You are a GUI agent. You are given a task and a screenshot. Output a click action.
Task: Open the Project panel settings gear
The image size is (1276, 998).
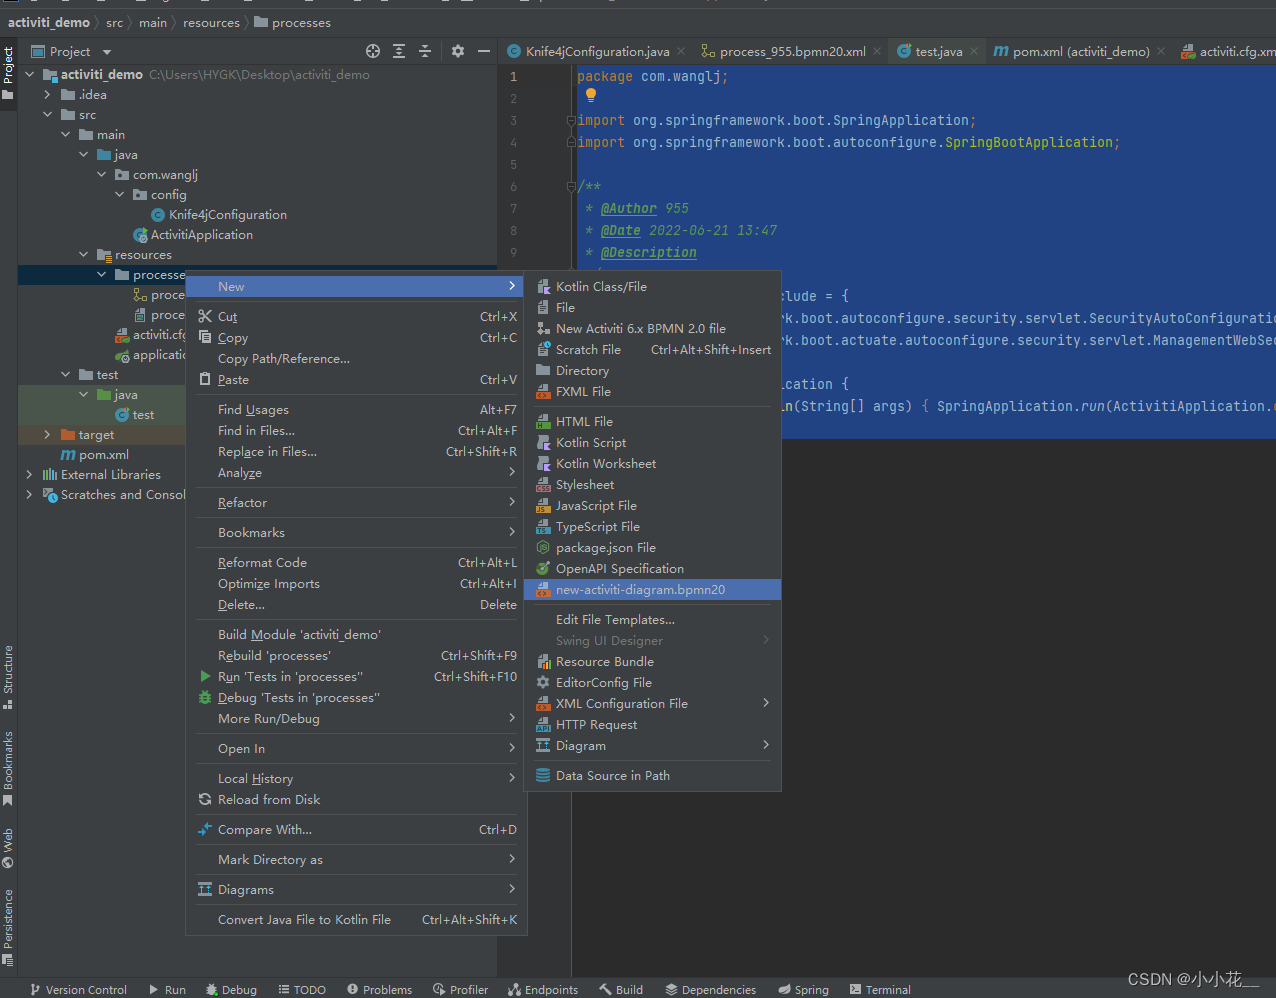(456, 51)
